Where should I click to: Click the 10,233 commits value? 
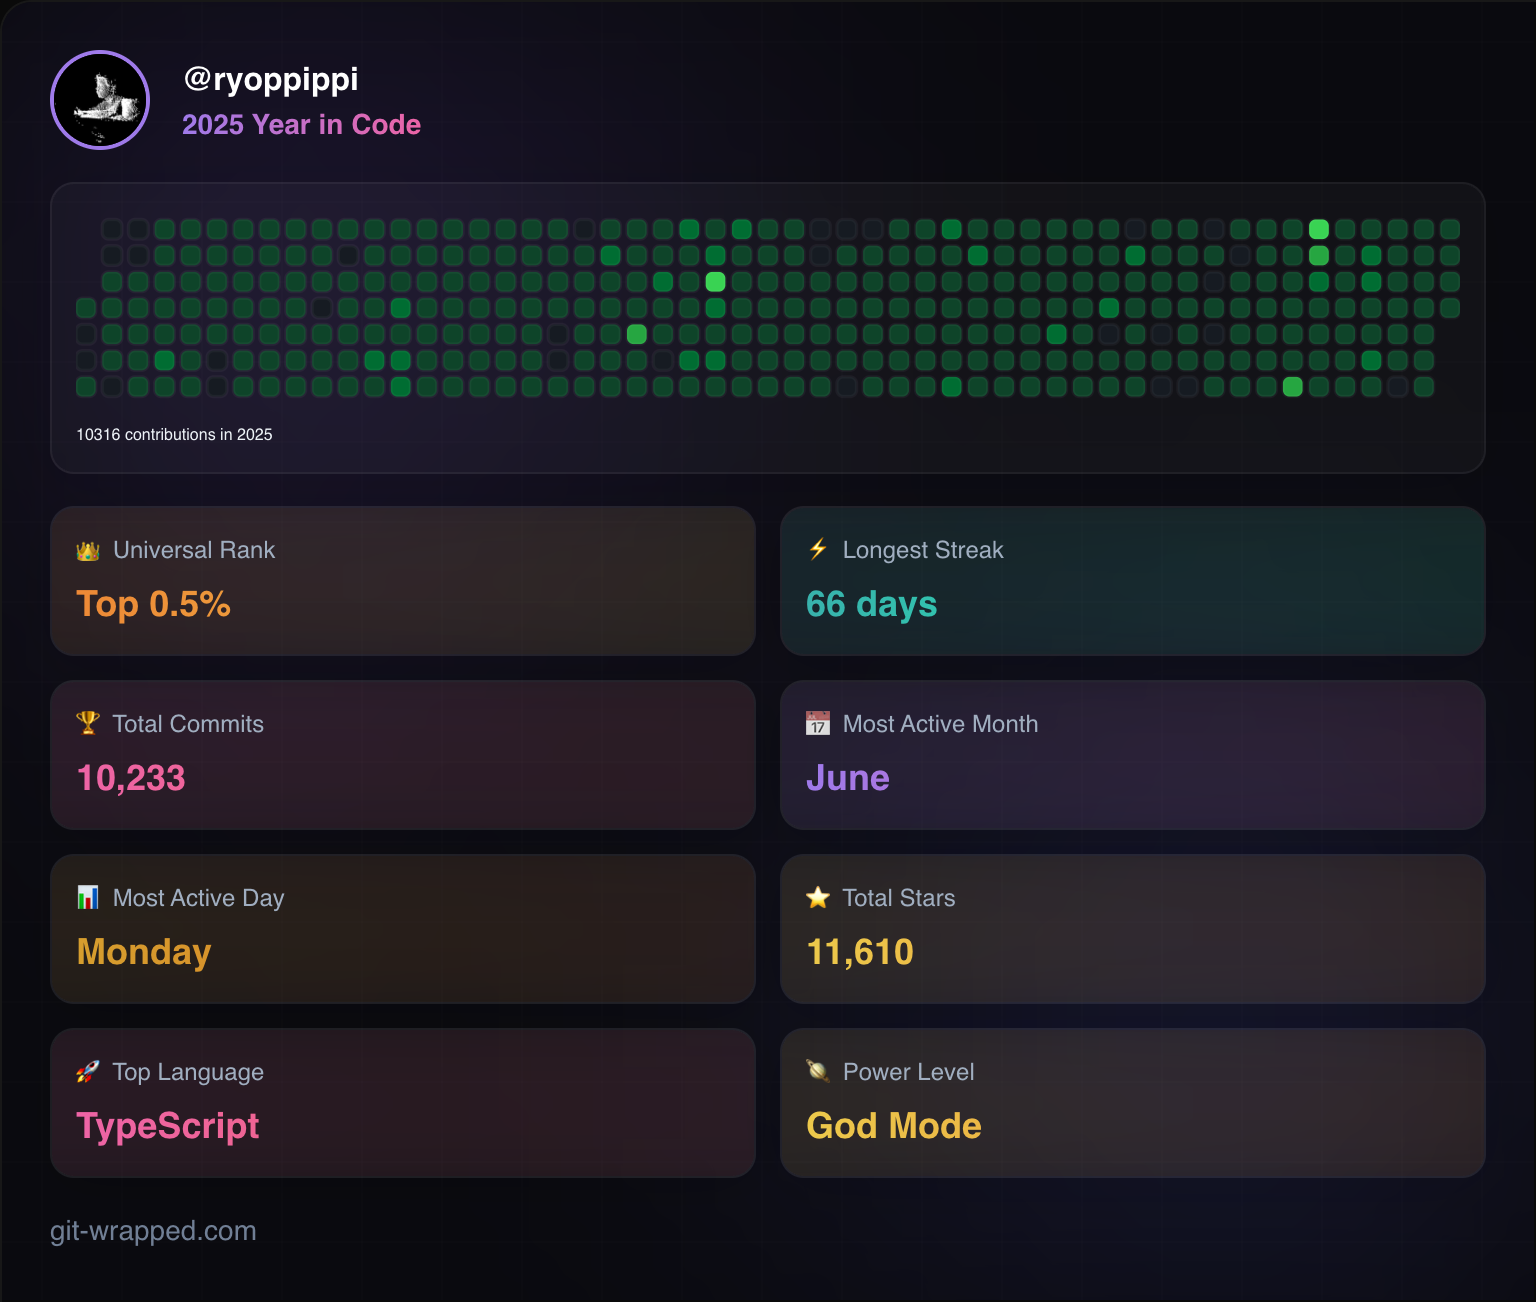pos(131,778)
